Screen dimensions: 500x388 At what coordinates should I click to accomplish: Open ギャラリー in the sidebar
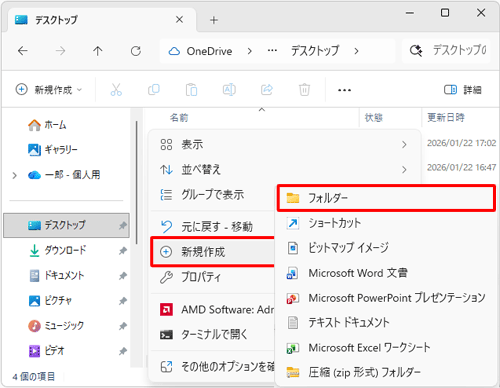click(53, 150)
